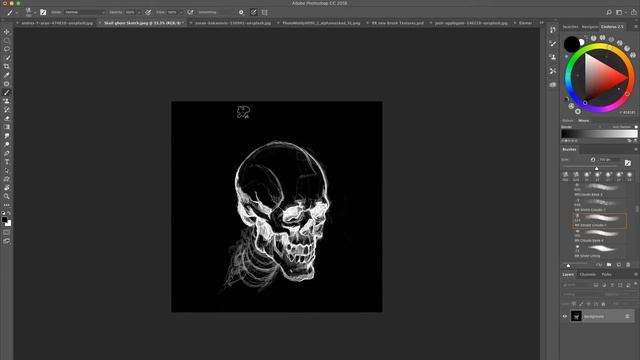Delete brush with Brushes panel trash icon
The width and height of the screenshot is (640, 360).
click(628, 265)
